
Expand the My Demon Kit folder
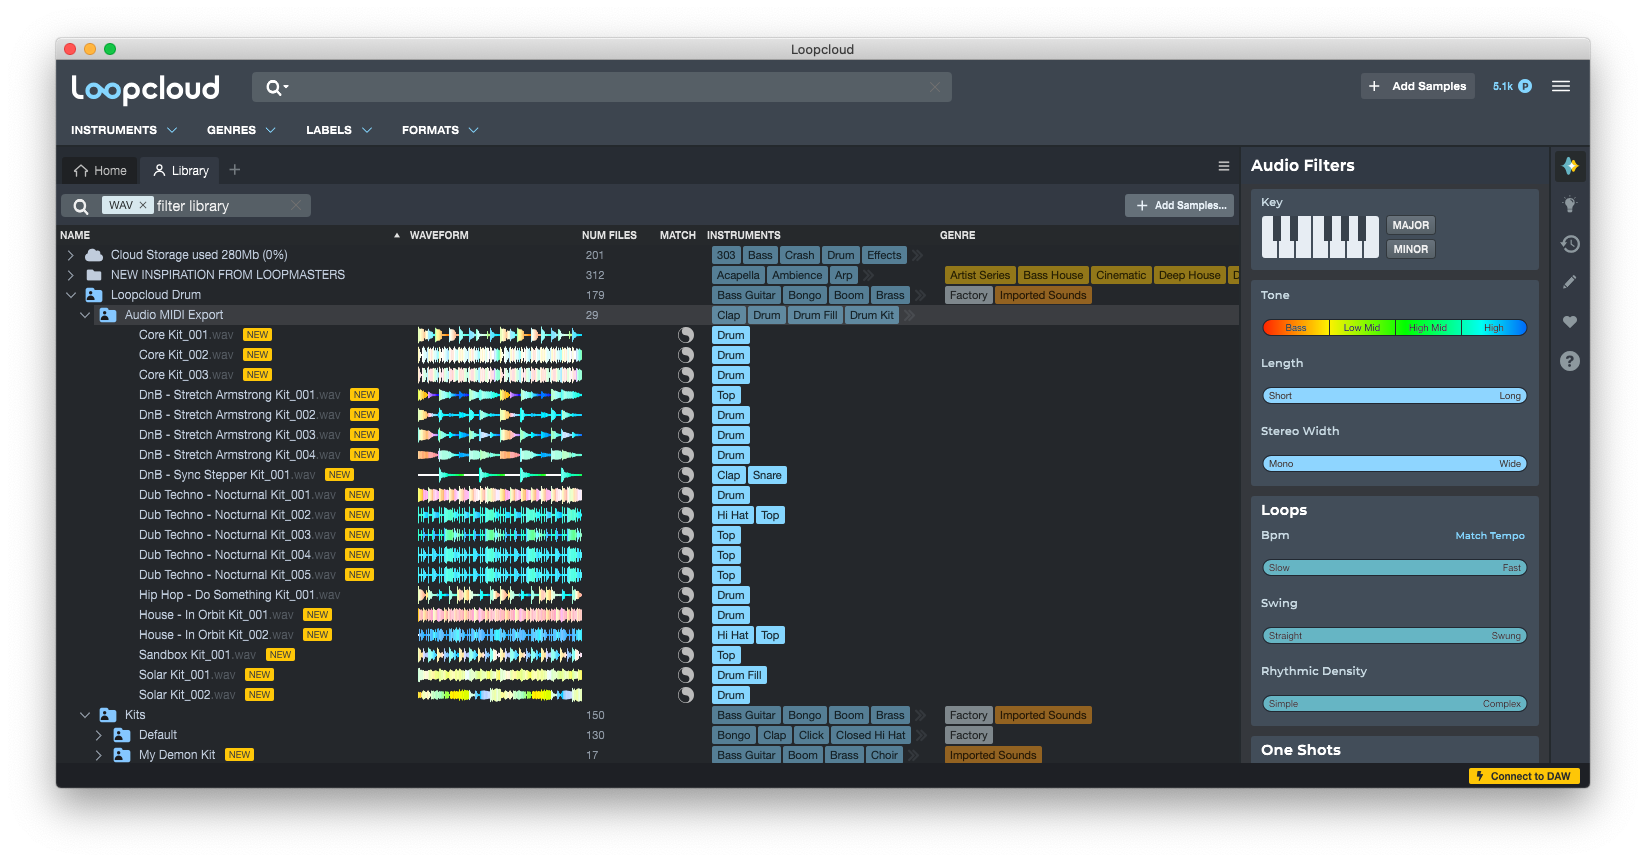coord(98,755)
